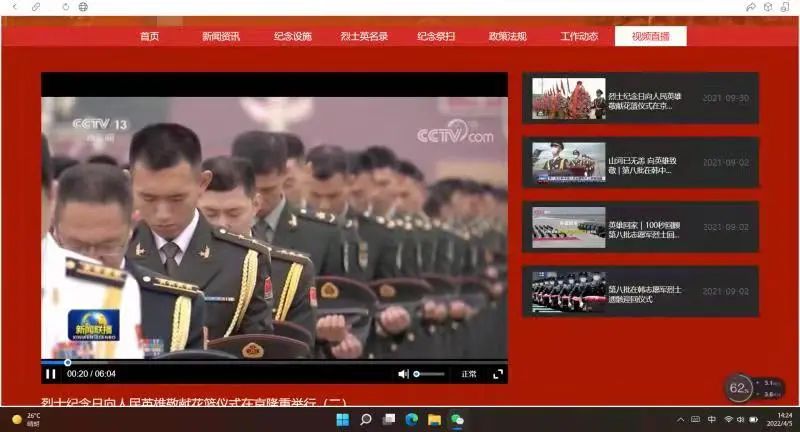Select the 政策法规 navigation item

(507, 37)
